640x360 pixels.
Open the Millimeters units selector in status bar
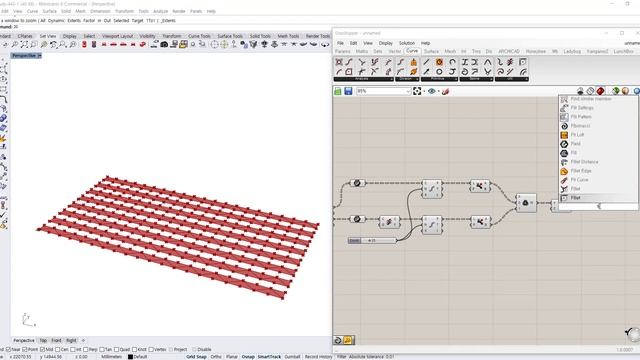(x=111, y=357)
